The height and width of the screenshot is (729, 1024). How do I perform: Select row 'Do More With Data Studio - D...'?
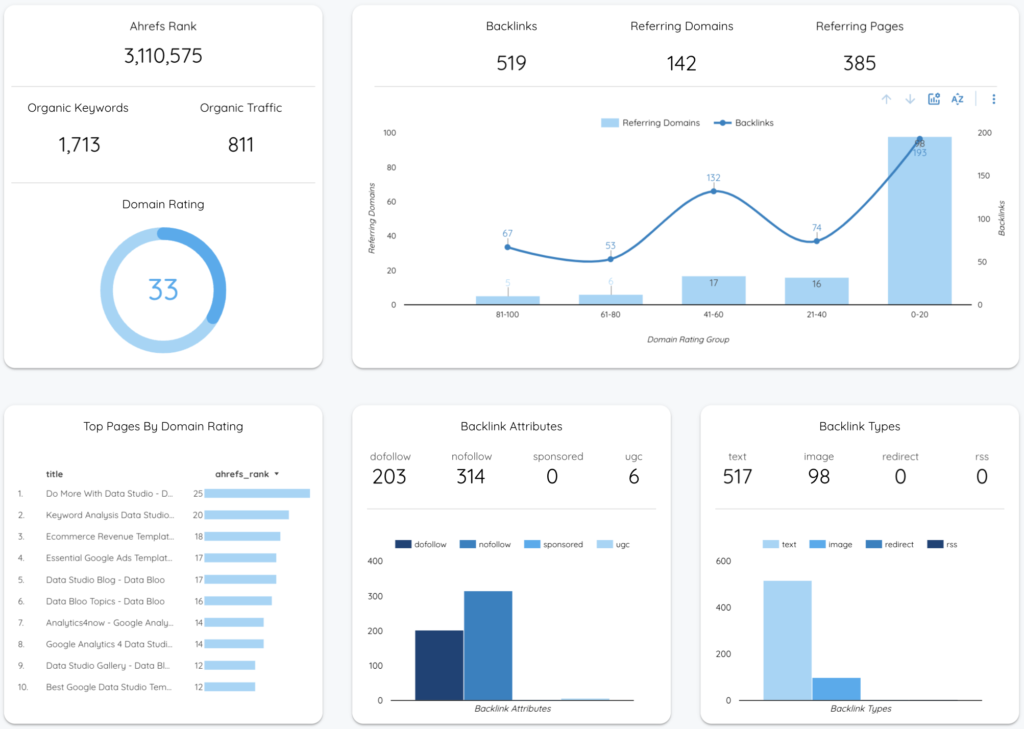point(163,494)
